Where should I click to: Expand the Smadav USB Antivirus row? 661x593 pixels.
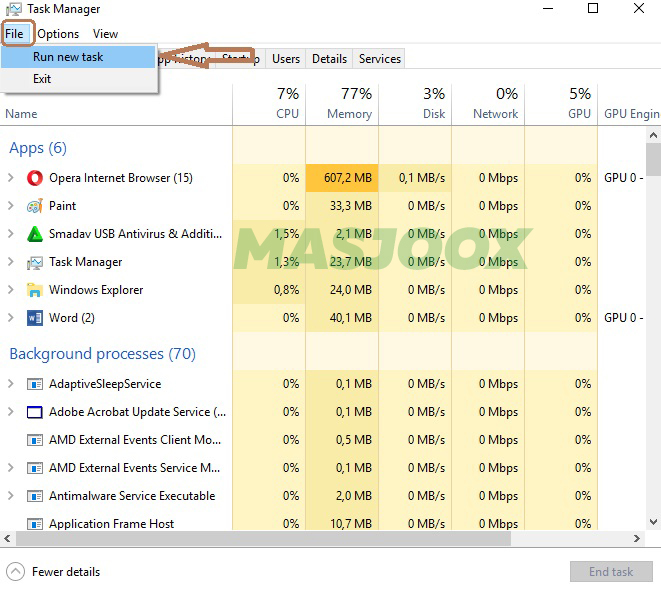tap(11, 233)
